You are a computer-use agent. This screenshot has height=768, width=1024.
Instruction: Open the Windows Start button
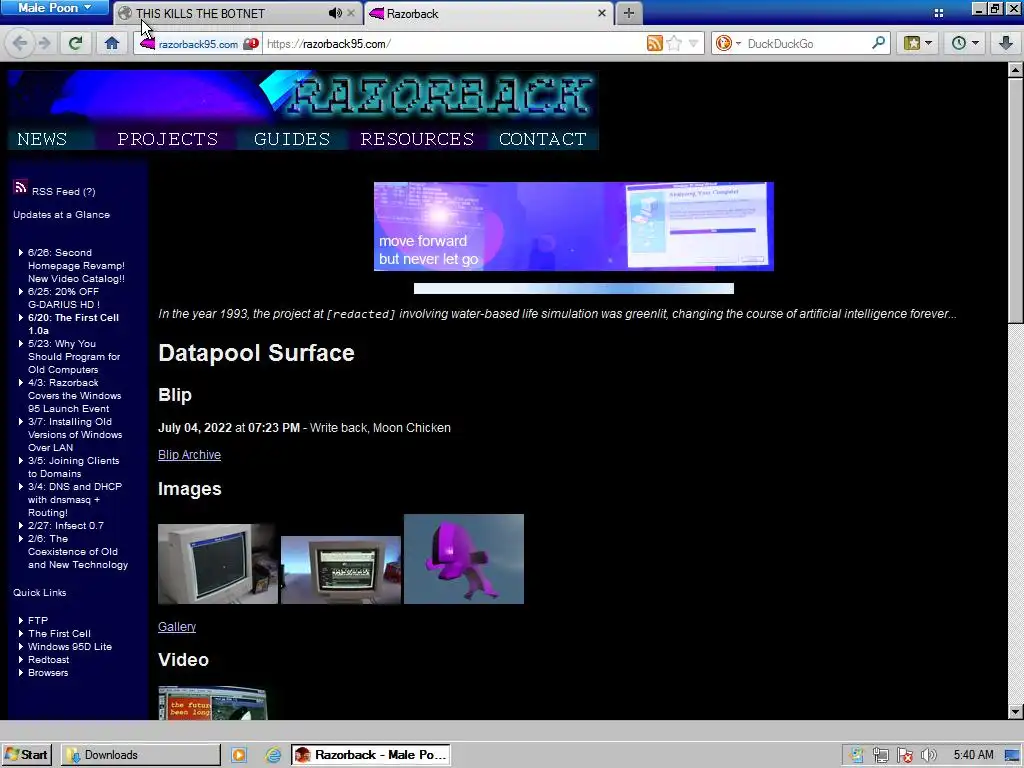click(x=27, y=755)
